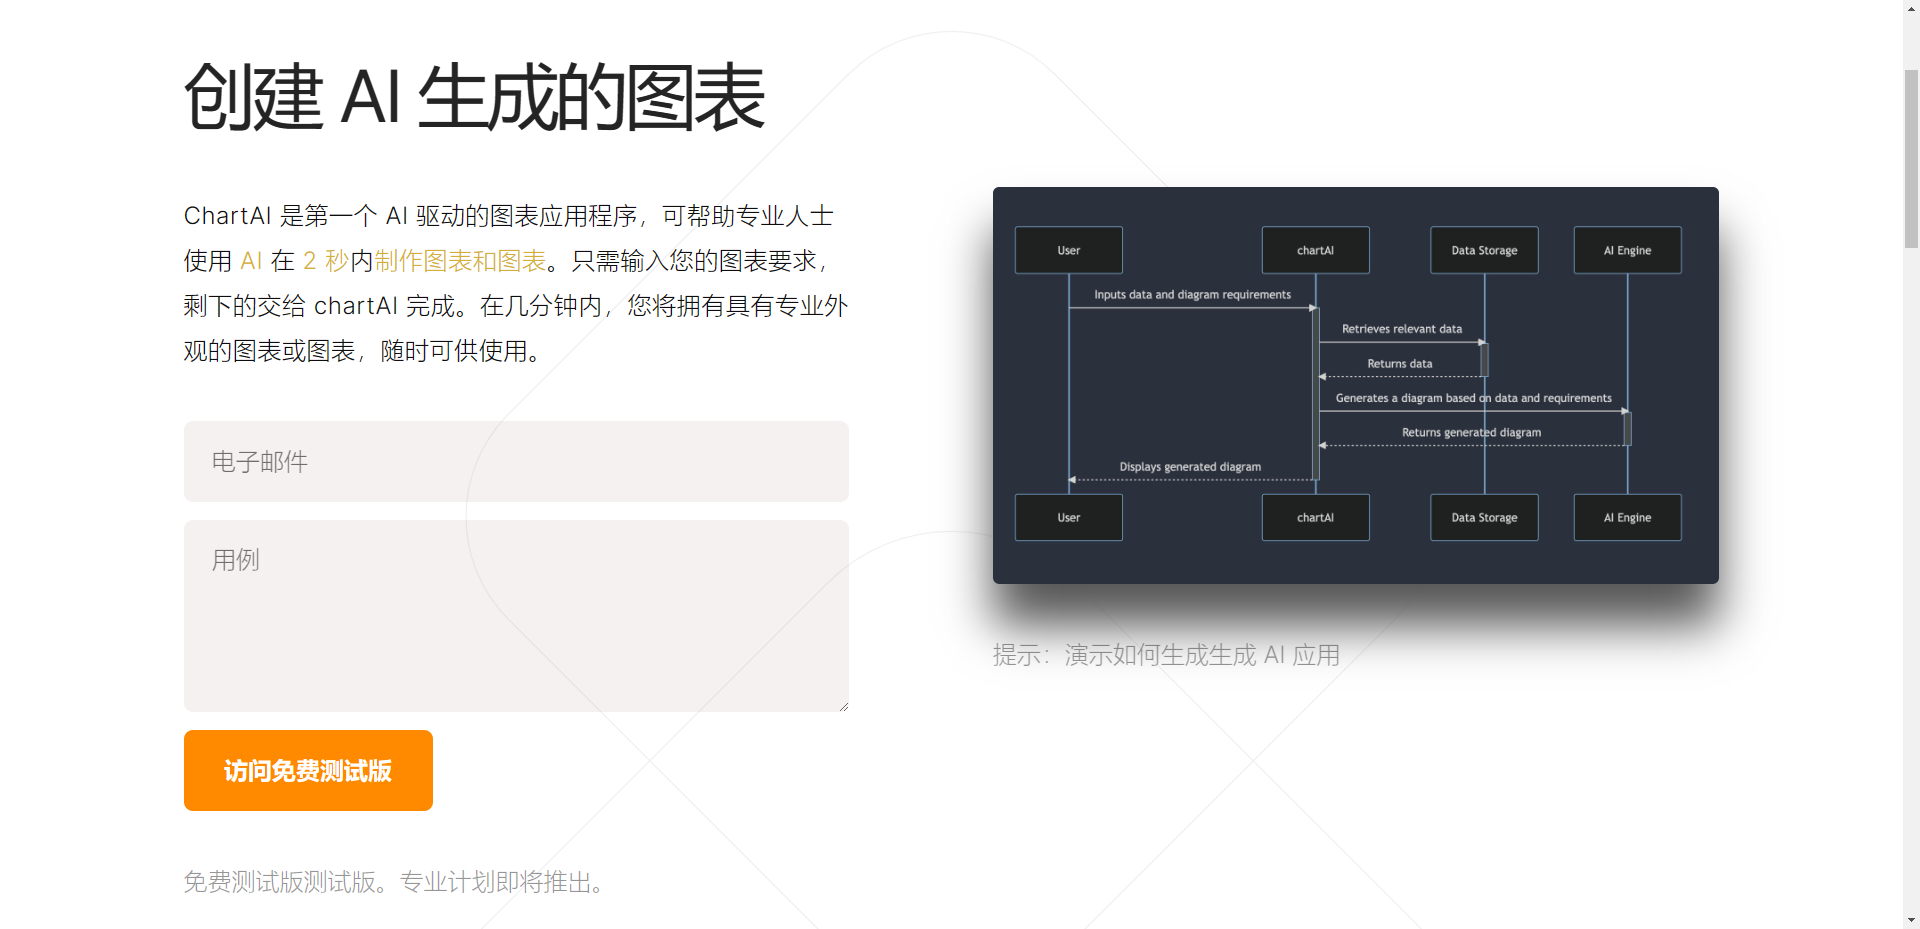The image size is (1920, 929).
Task: Click the heading 创建 AI 生成的图表
Action: [474, 97]
